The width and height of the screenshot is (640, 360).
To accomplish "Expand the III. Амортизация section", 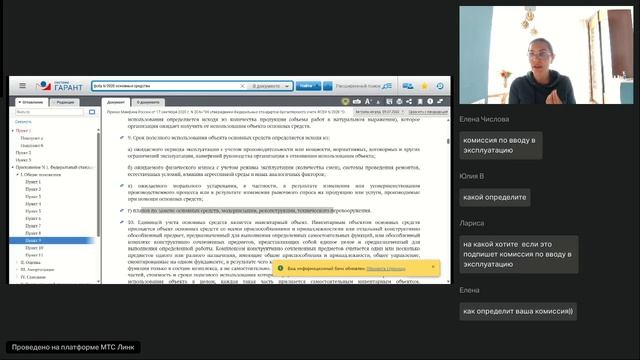I will pyautogui.click(x=18, y=270).
